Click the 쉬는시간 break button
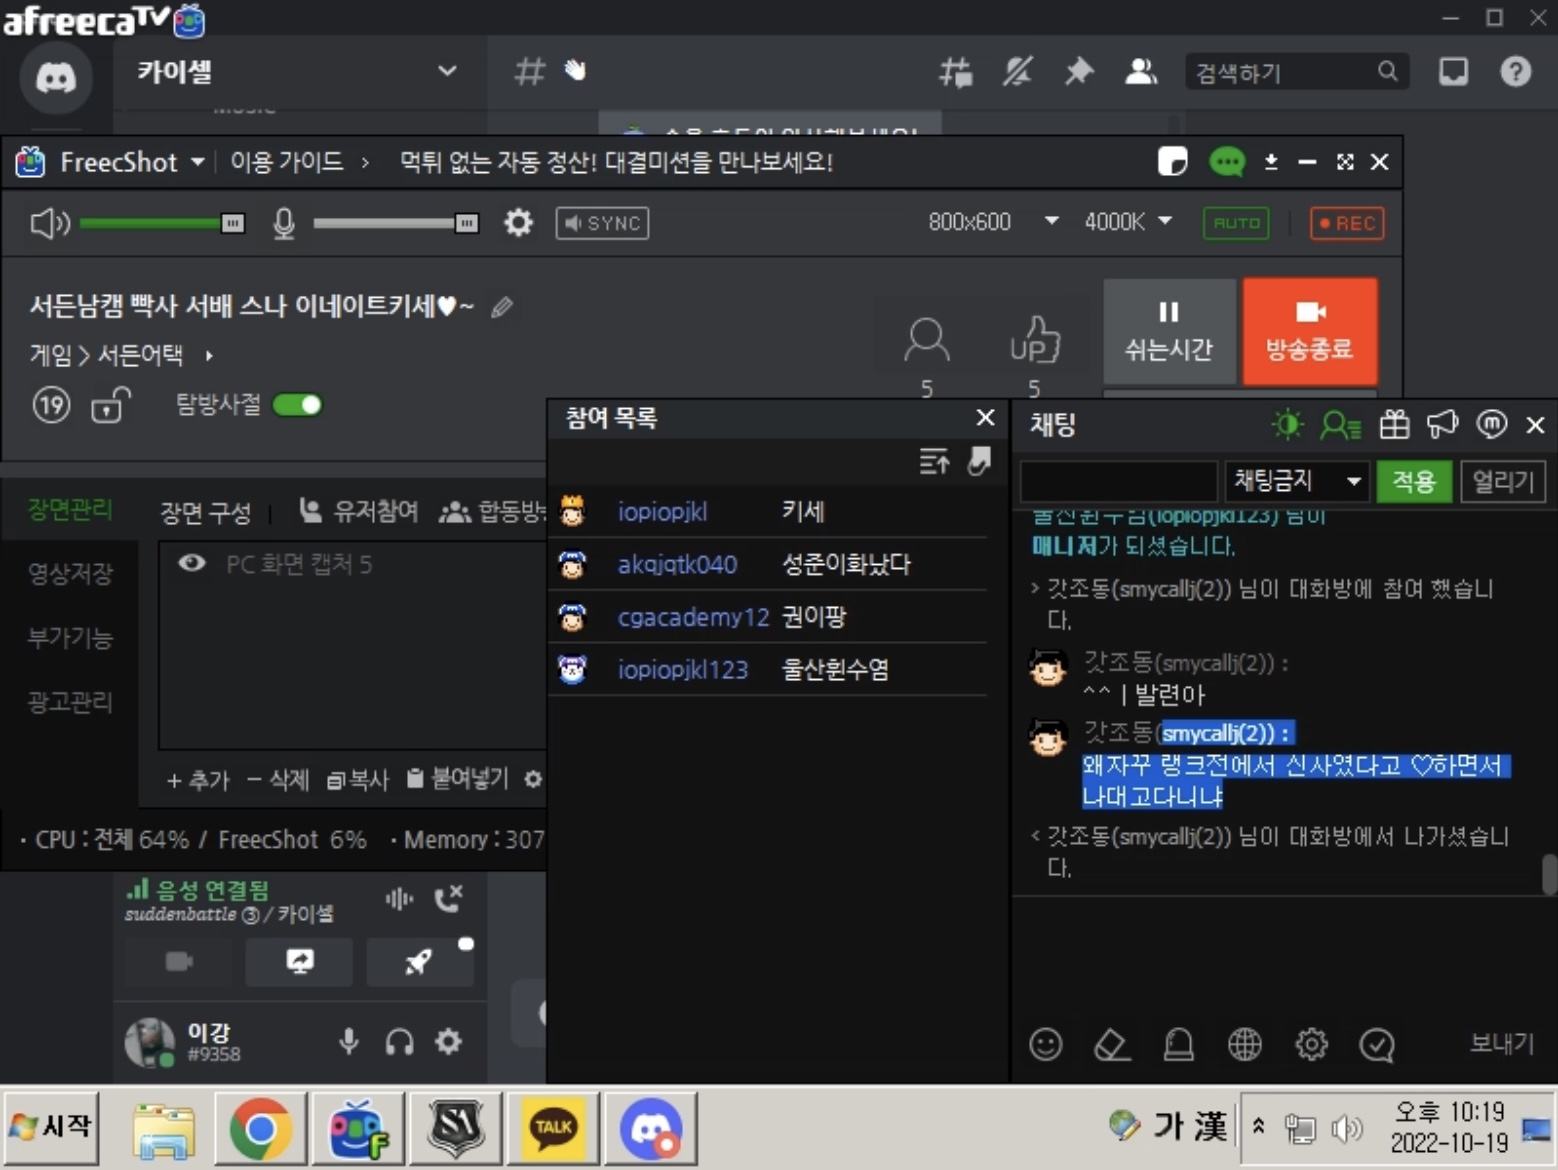 pyautogui.click(x=1168, y=331)
